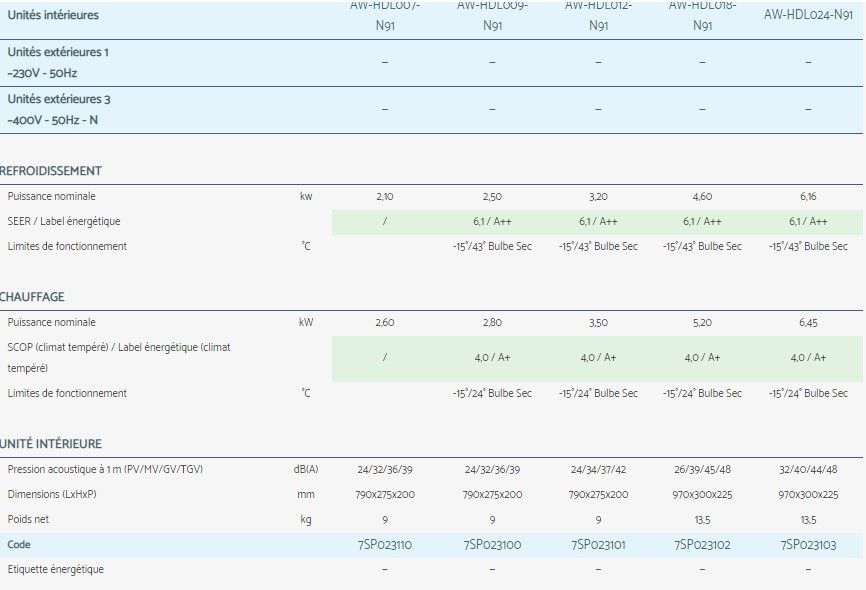
Task: Select heating nominal power value 6,45
Action: pos(808,323)
